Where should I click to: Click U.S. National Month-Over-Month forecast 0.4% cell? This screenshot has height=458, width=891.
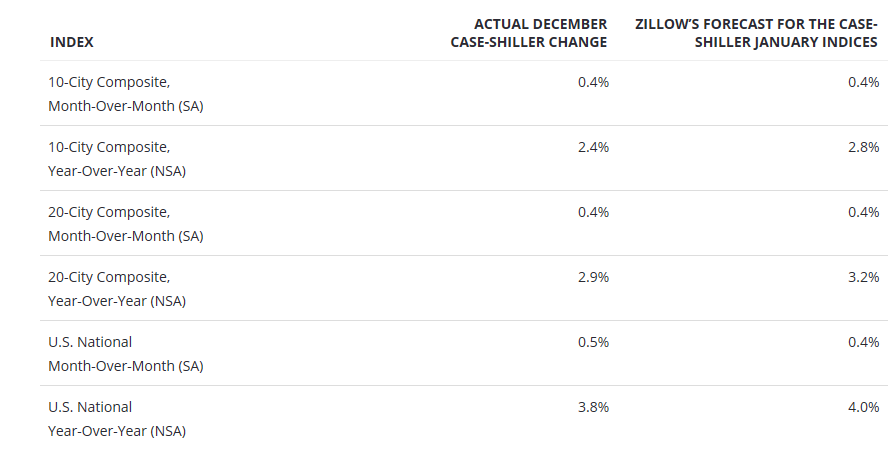[863, 342]
